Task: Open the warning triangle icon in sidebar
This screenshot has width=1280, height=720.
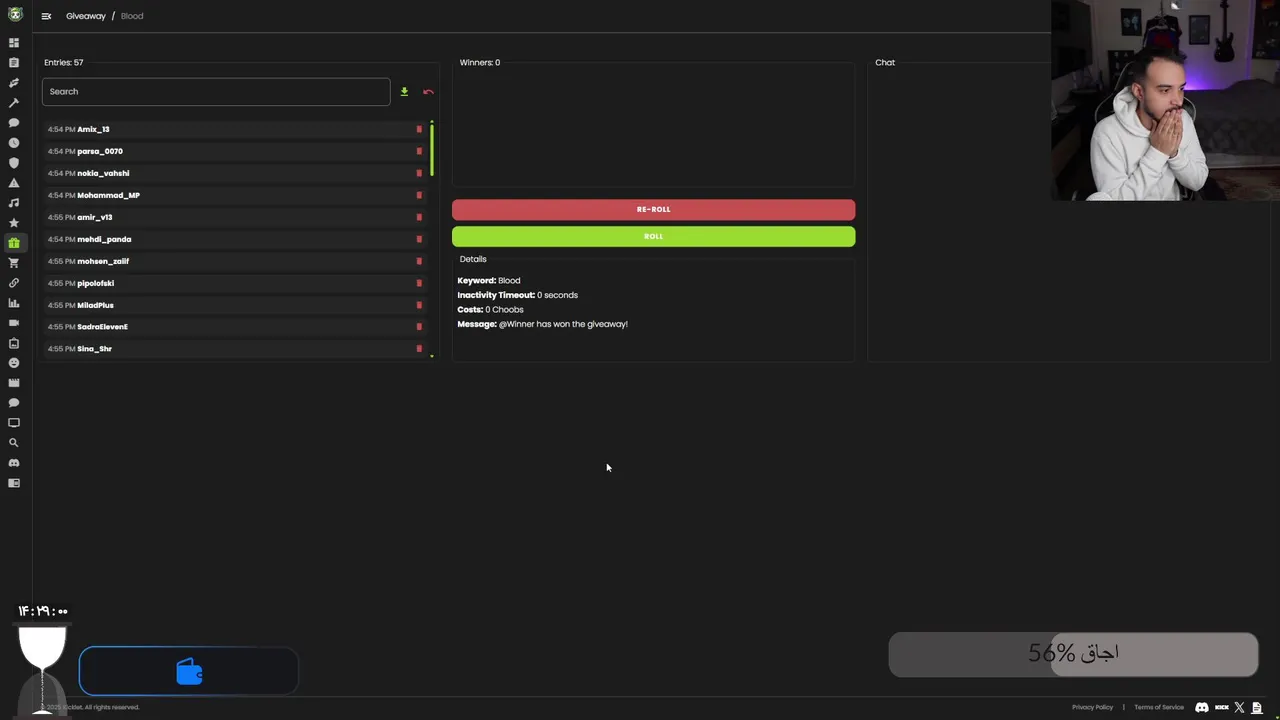Action: point(14,183)
